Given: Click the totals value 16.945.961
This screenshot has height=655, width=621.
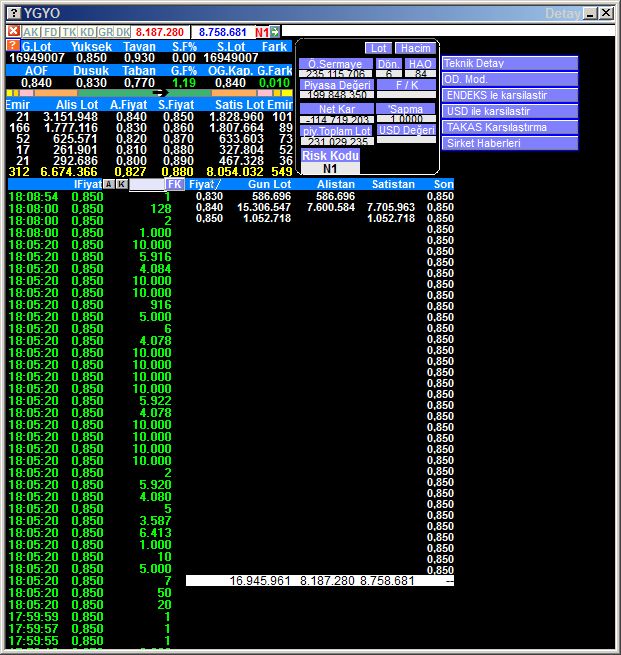Looking at the screenshot, I should click(260, 581).
